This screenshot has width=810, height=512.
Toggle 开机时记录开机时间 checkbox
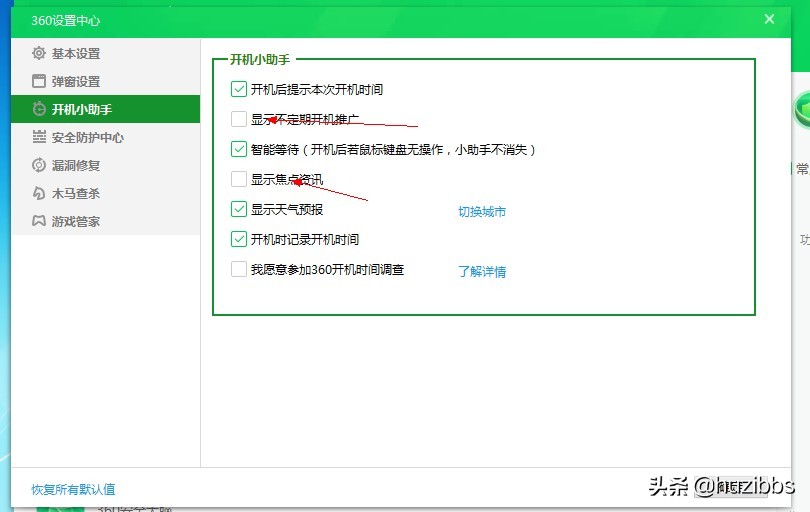[239, 239]
